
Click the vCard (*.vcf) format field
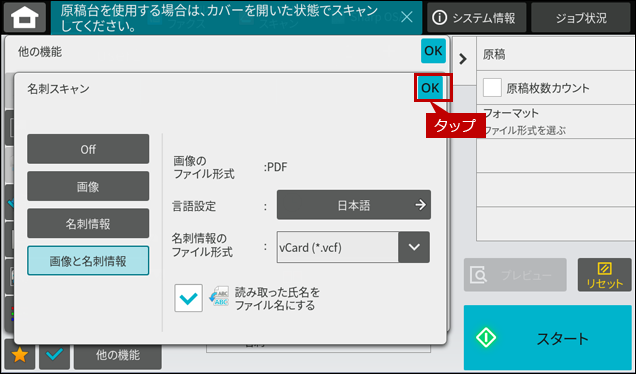point(337,247)
